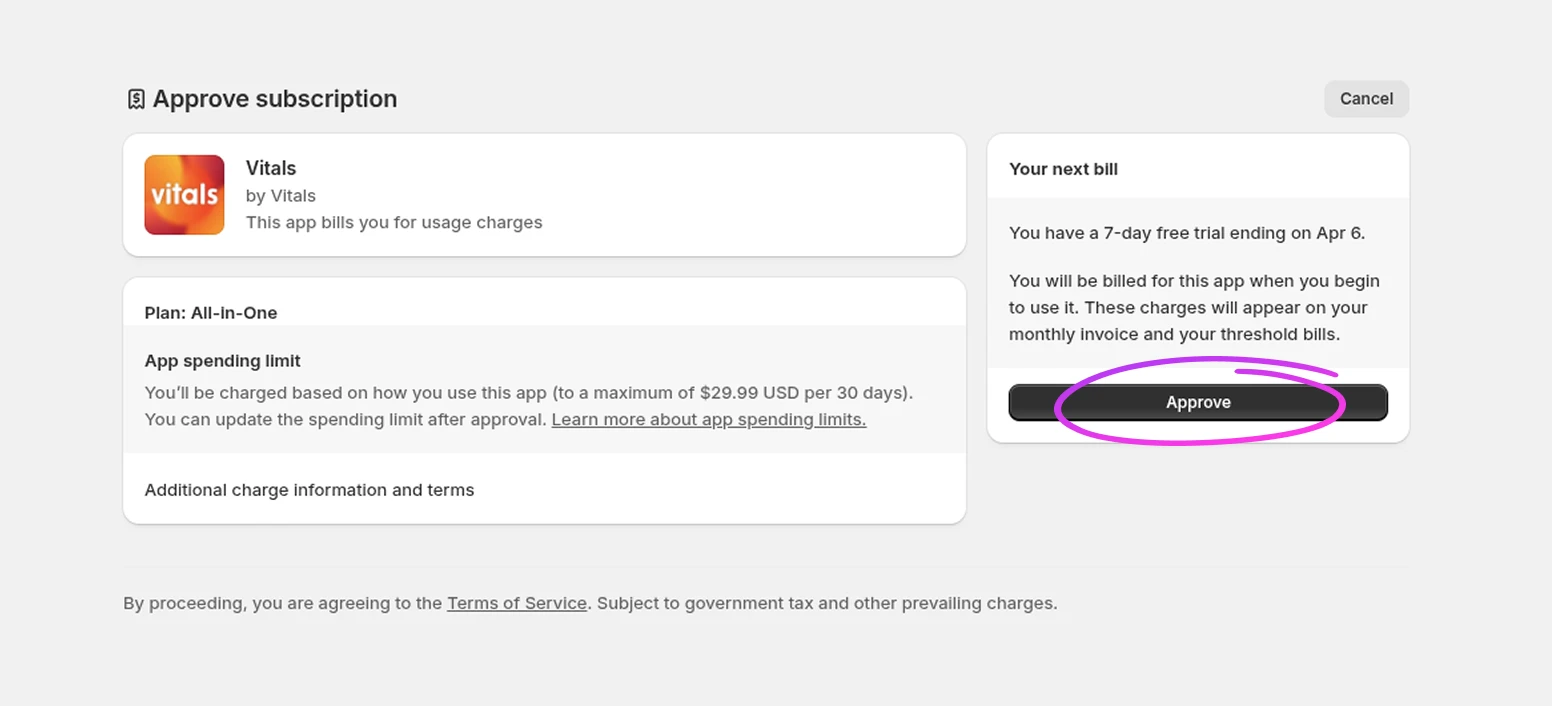
Task: Click the monthly invoice billing paragraph
Action: coord(1194,308)
